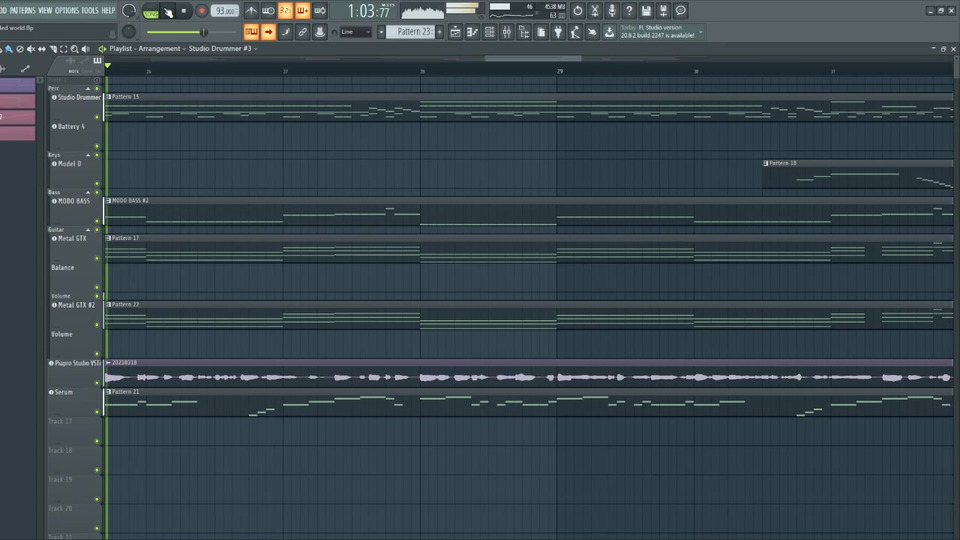The height and width of the screenshot is (540, 960).
Task: Collapse the Guitar track group
Action: tap(88, 230)
